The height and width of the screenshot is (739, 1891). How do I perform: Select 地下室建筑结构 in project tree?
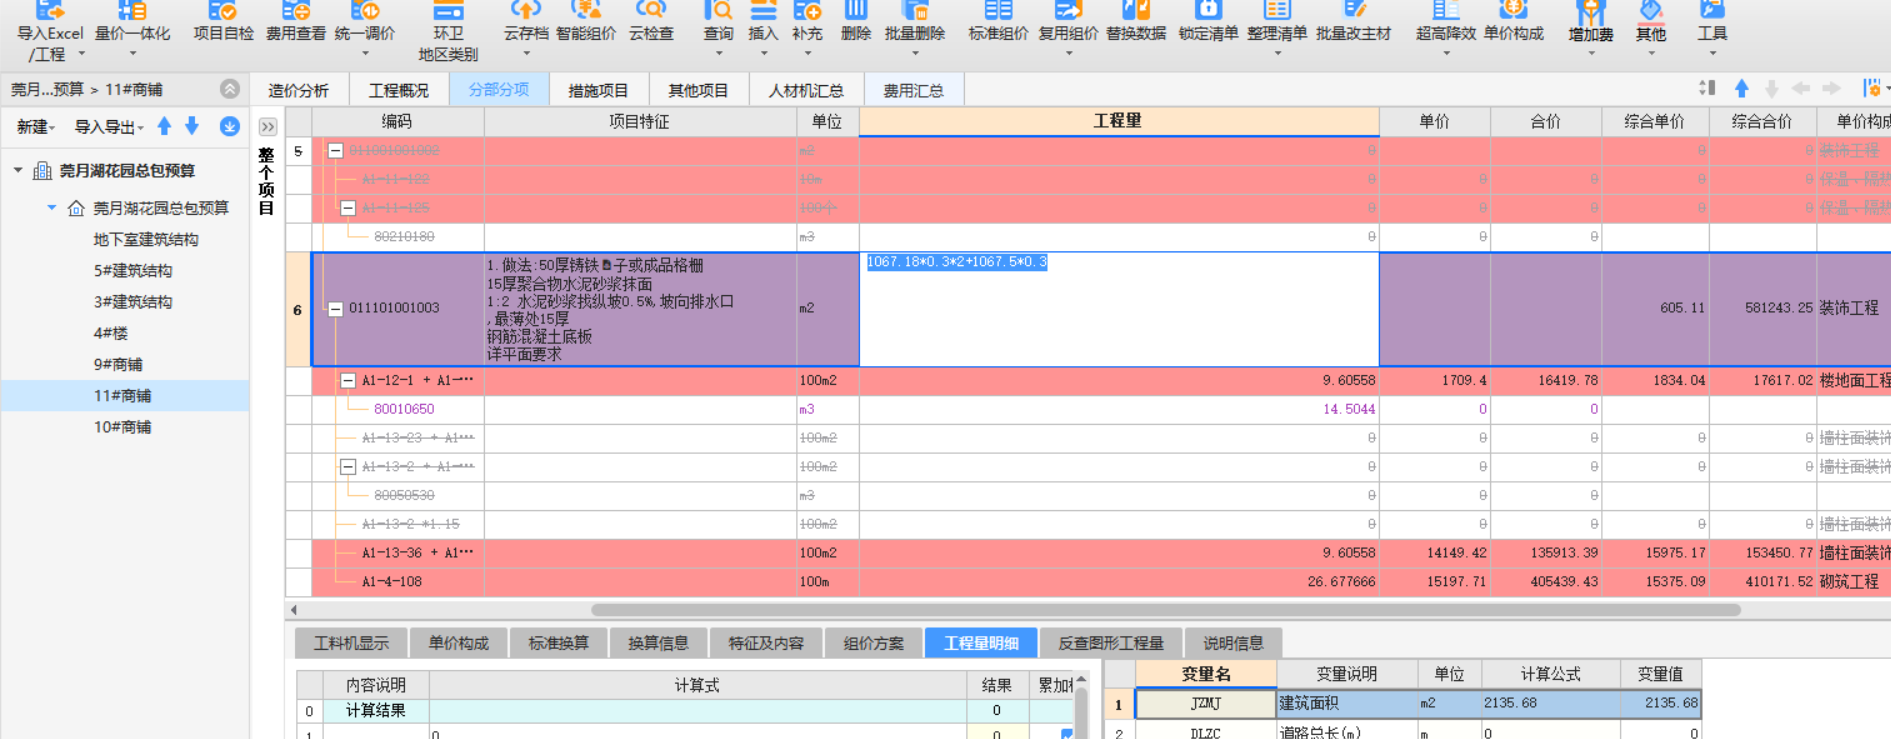146,239
